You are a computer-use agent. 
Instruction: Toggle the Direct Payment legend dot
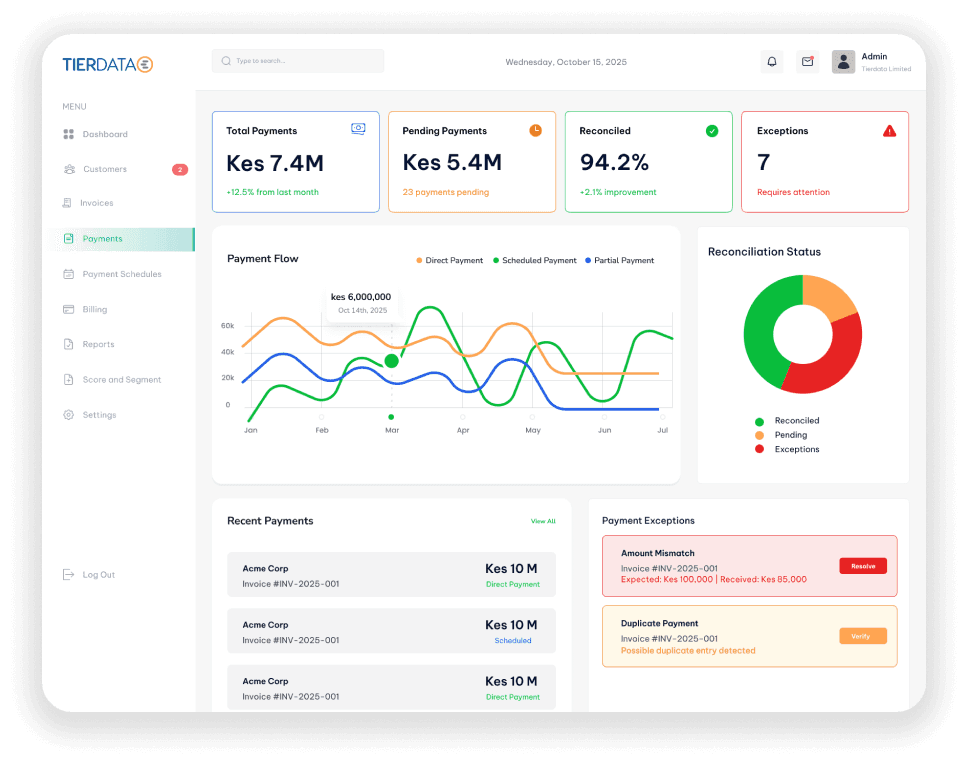418,260
